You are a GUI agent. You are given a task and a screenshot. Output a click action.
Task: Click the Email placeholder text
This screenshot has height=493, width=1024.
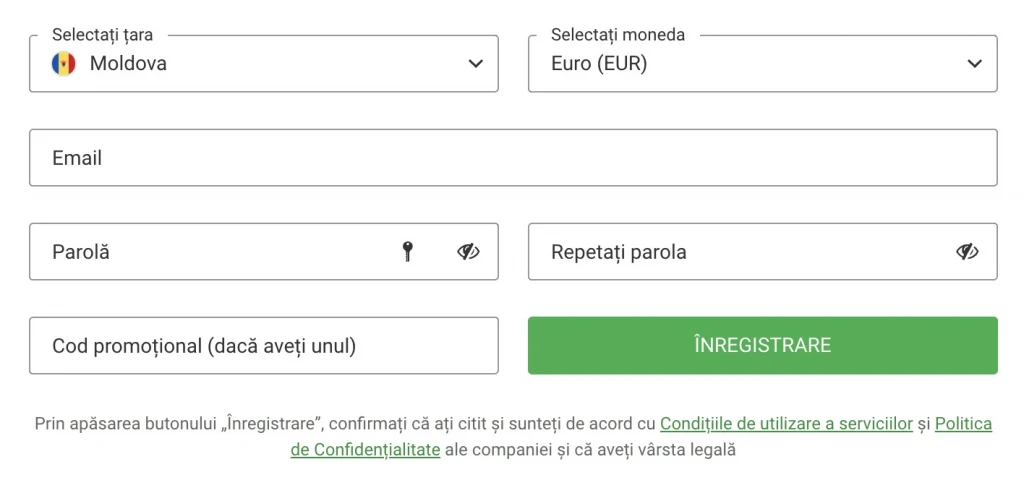77,158
